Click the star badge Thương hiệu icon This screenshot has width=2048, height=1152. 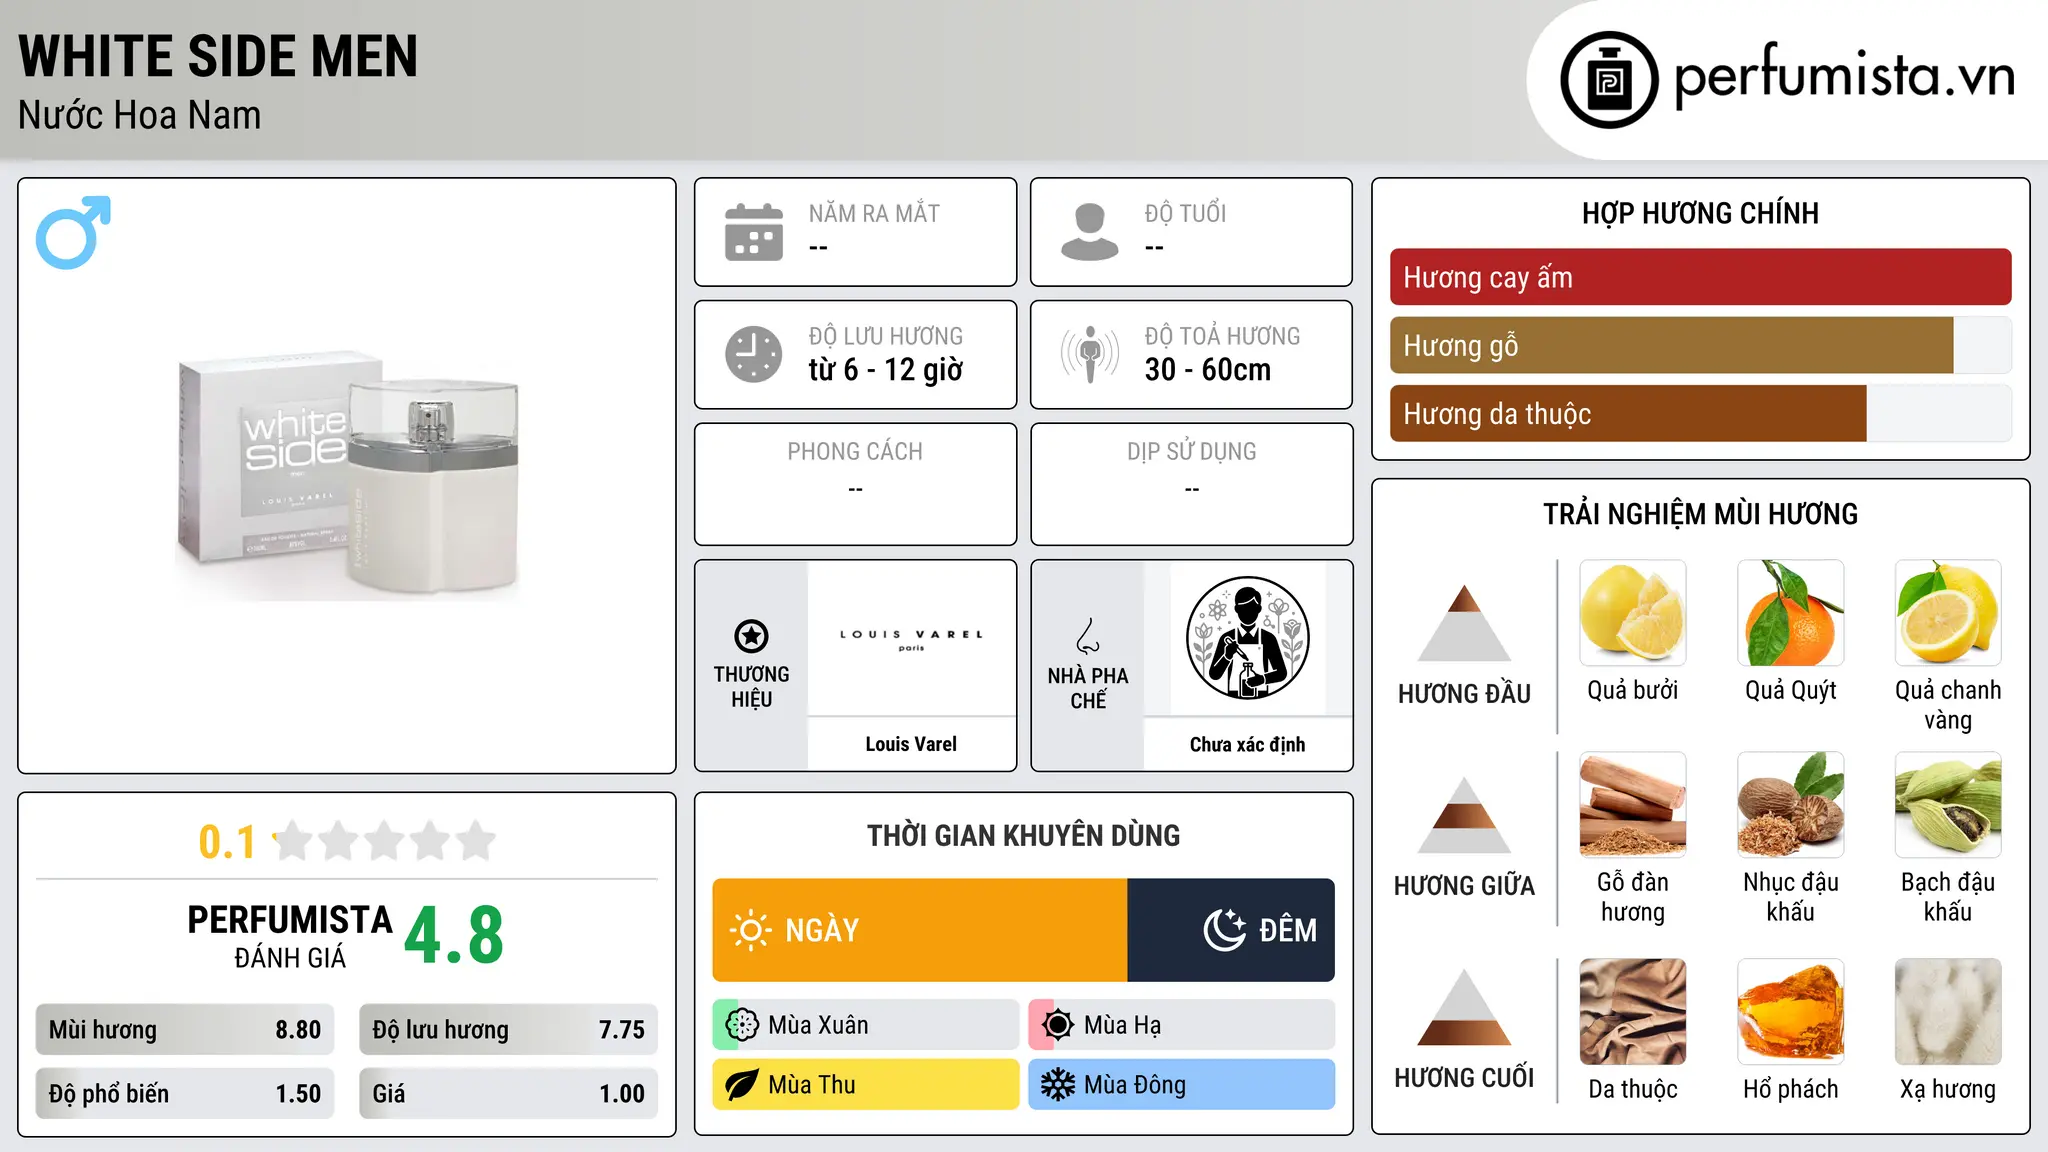pos(751,636)
